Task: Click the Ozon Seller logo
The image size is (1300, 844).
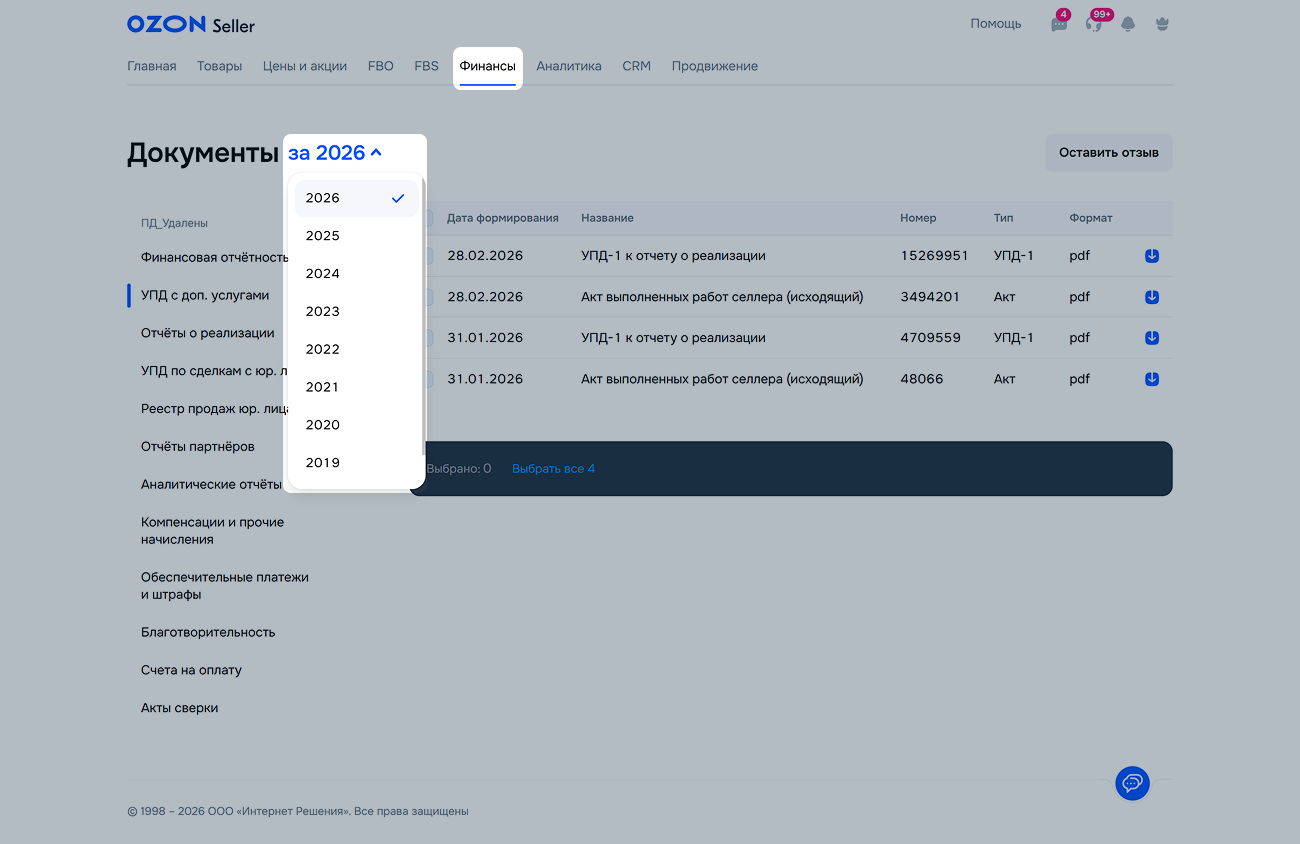Action: 190,24
